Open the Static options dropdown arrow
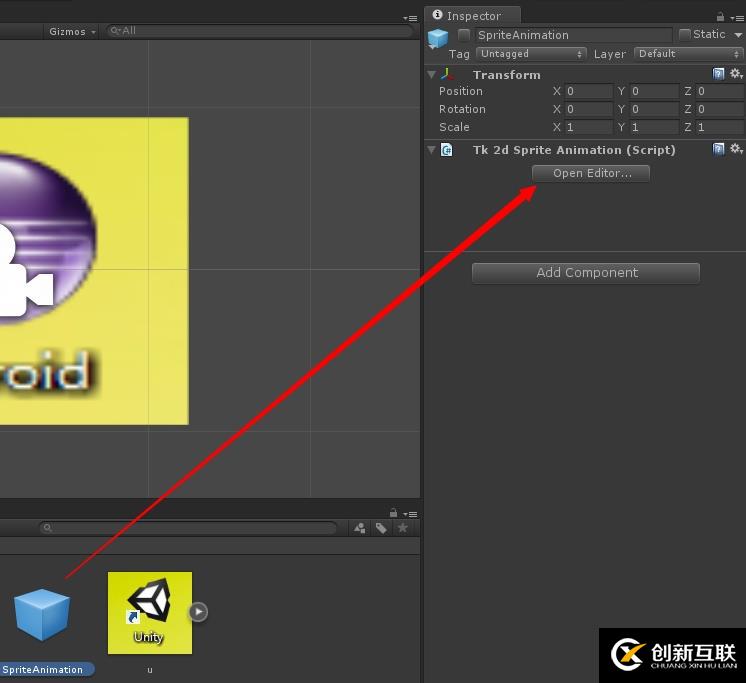The height and width of the screenshot is (683, 746). coord(738,35)
